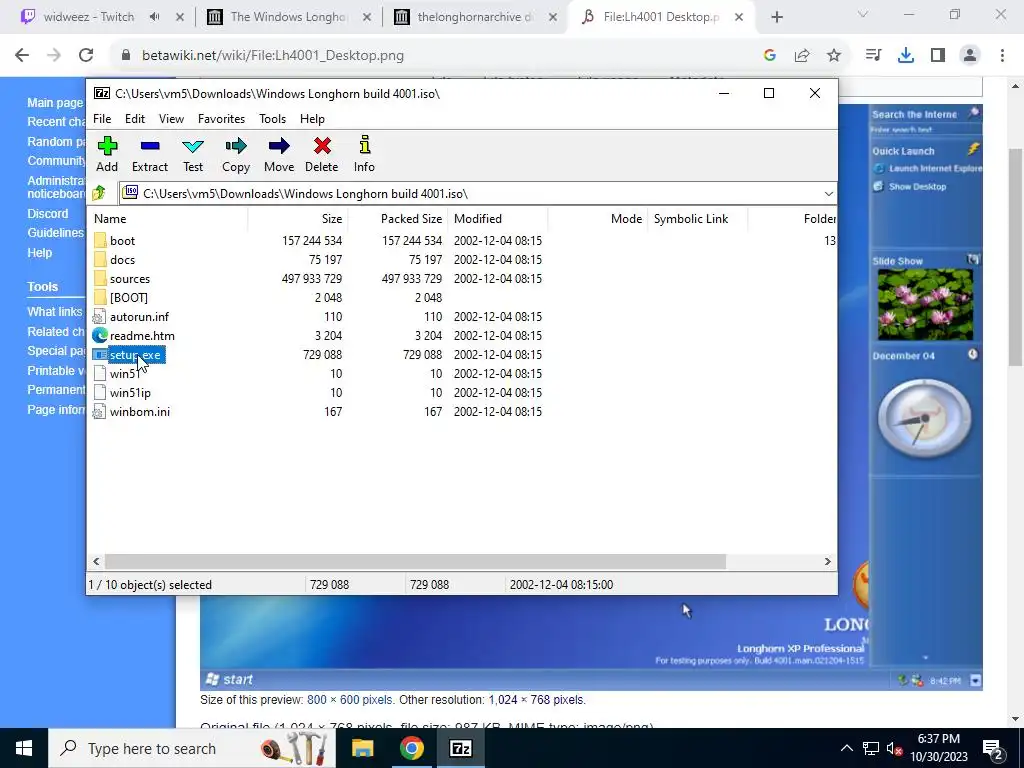This screenshot has width=1024, height=768.
Task: Select the Copy toolbar icon
Action: point(236,146)
